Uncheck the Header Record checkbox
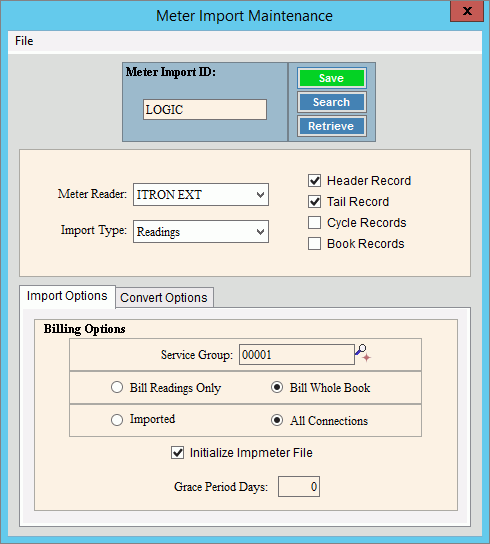Screen dimensions: 490x544 314,180
